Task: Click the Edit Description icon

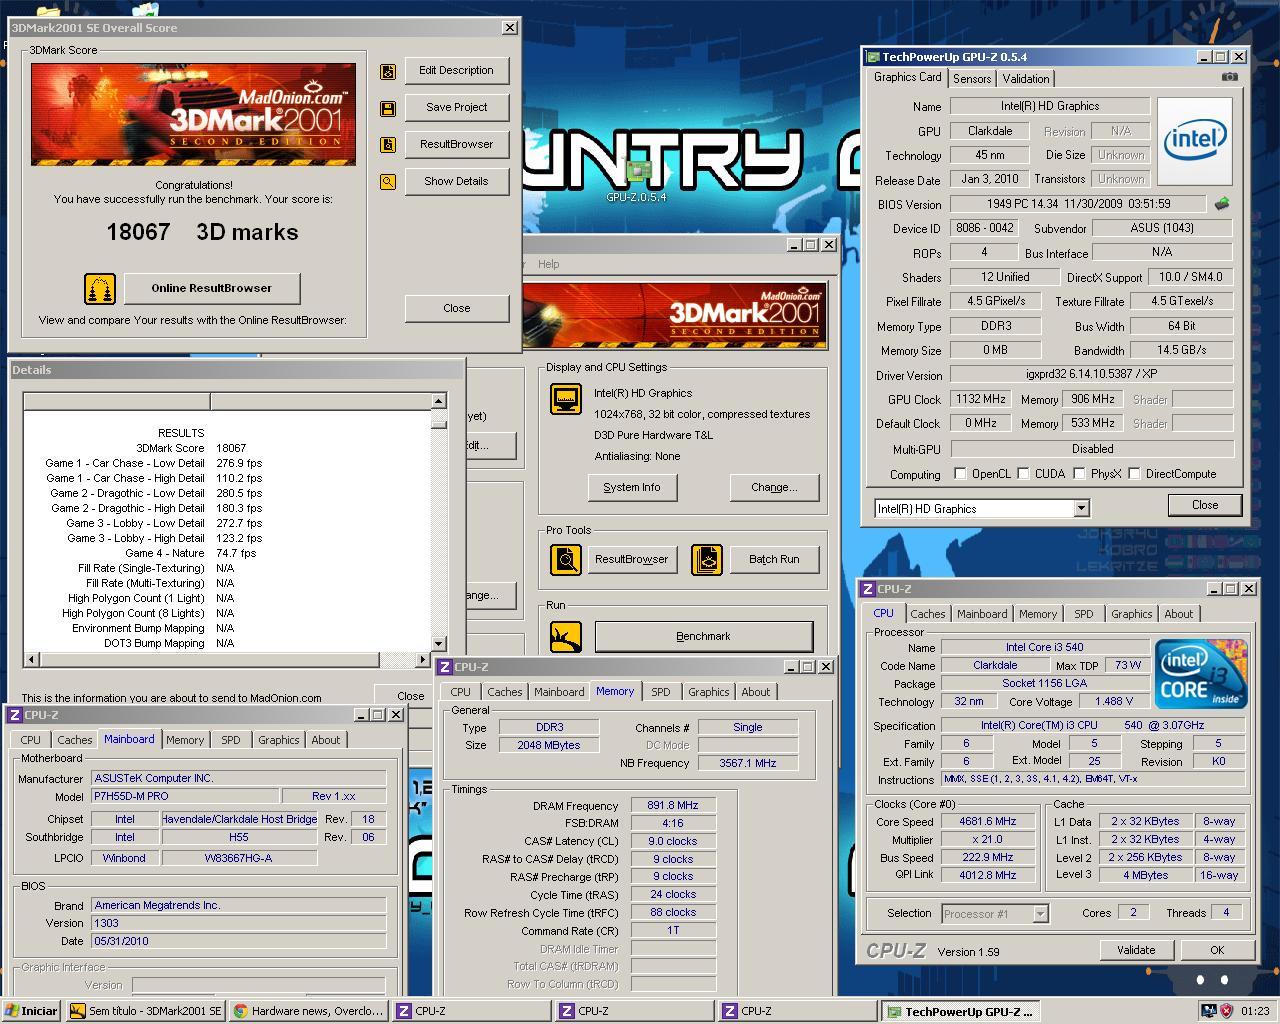Action: point(388,71)
